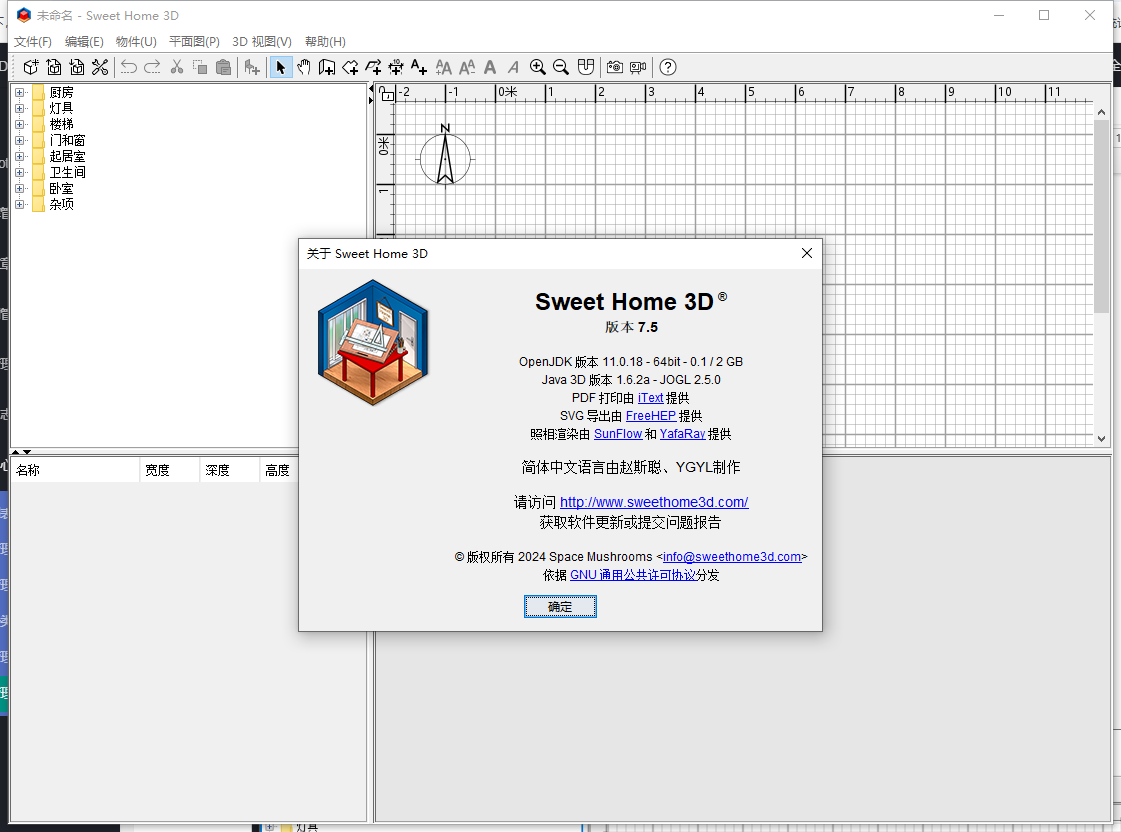The height and width of the screenshot is (832, 1121).
Task: Click plan vertical scrollbar up arrow
Action: pos(1101,112)
